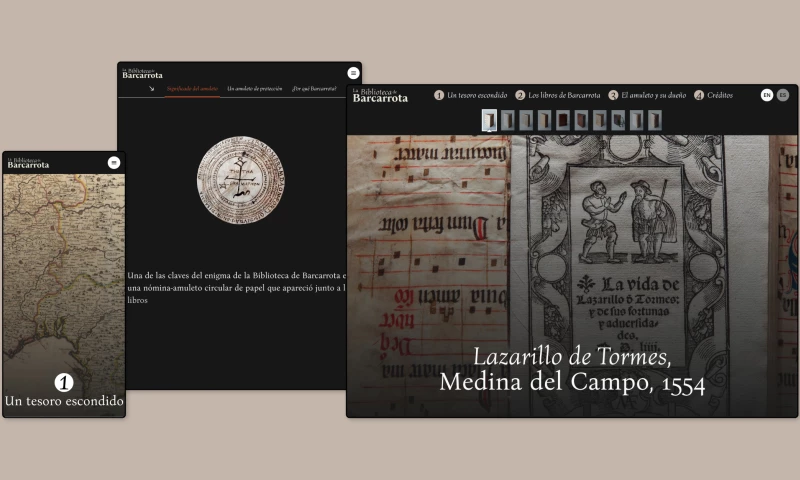Click 'Medina del Campo, 1554' text
The image size is (800, 480).
(572, 383)
